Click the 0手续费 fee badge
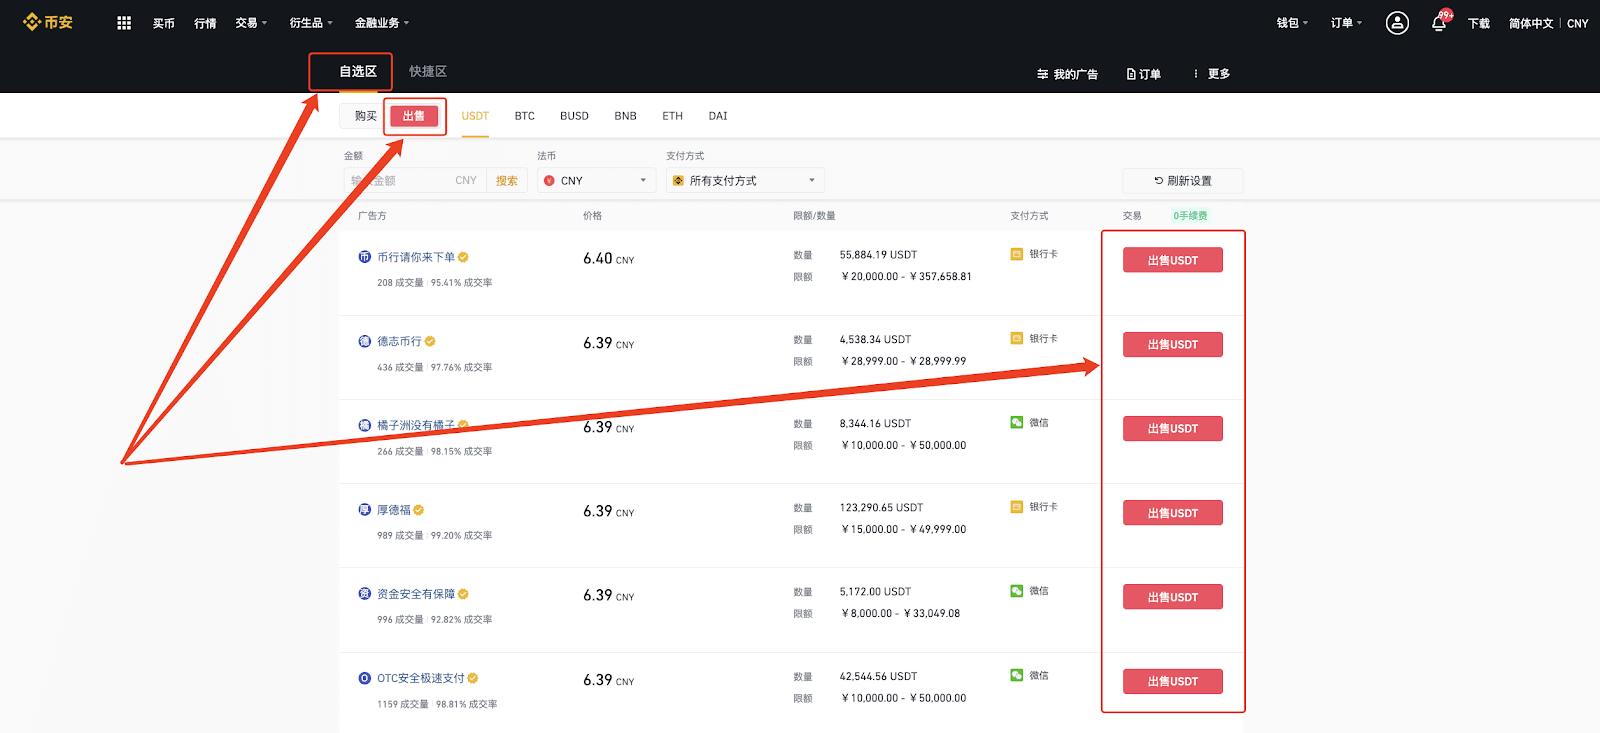The height and width of the screenshot is (733, 1600). (1190, 215)
